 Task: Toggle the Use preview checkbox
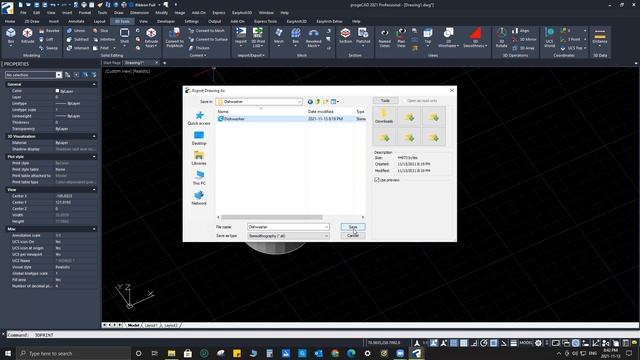pyautogui.click(x=377, y=180)
